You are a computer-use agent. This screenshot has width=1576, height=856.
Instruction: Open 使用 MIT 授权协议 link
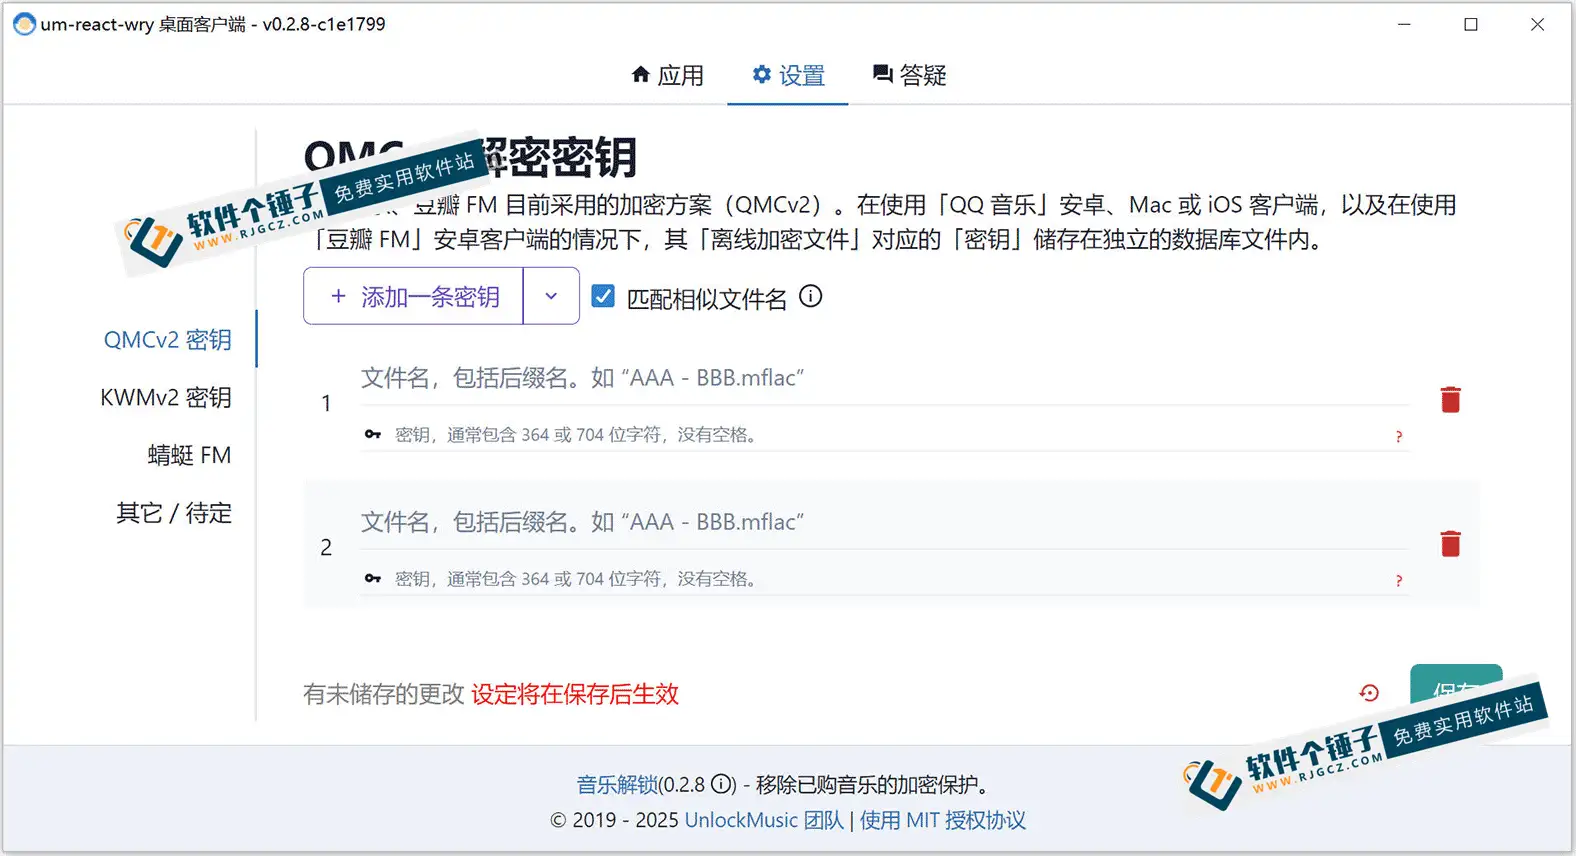tap(942, 820)
